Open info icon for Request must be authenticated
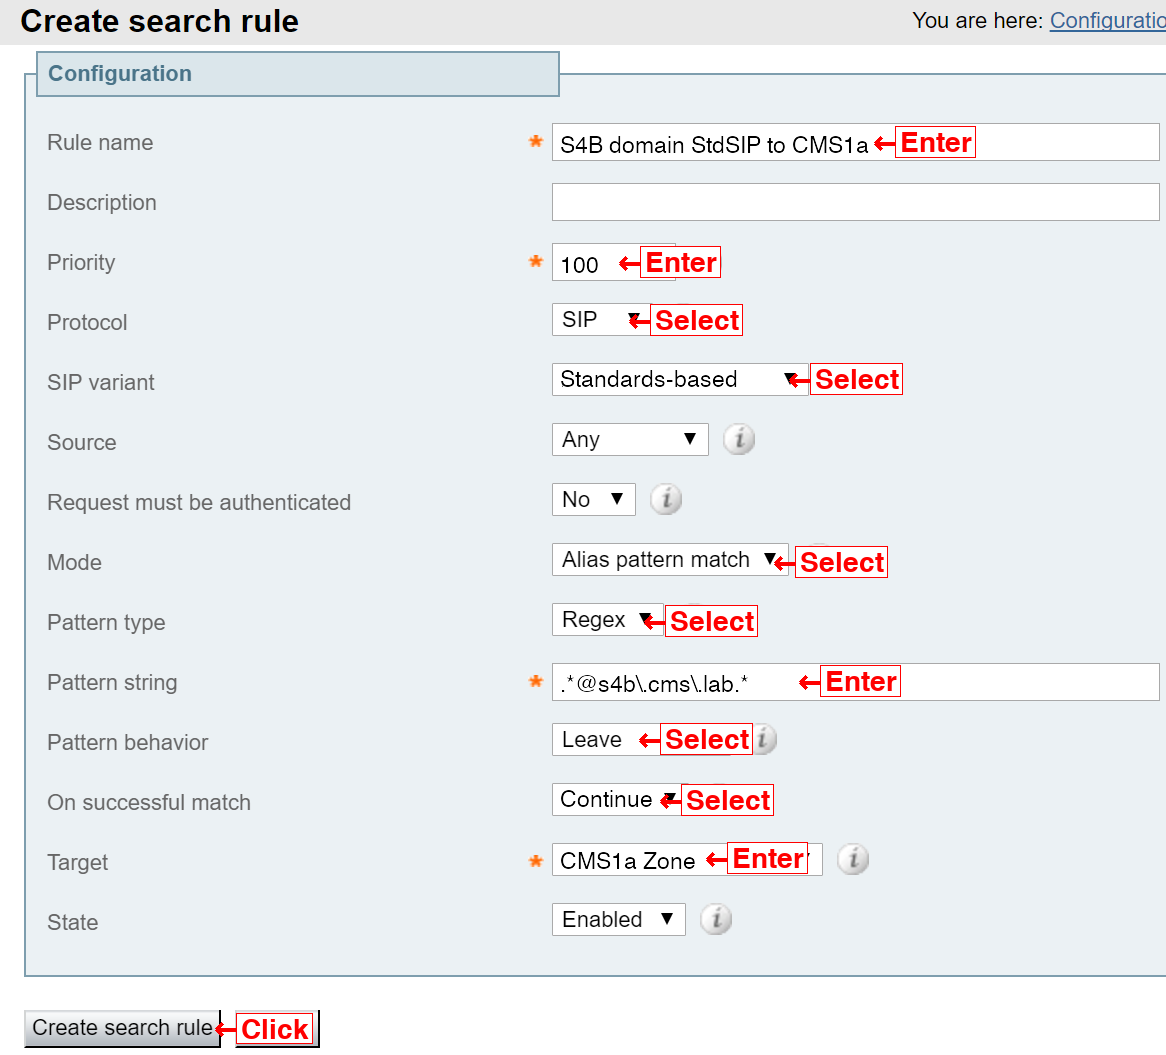 click(666, 499)
